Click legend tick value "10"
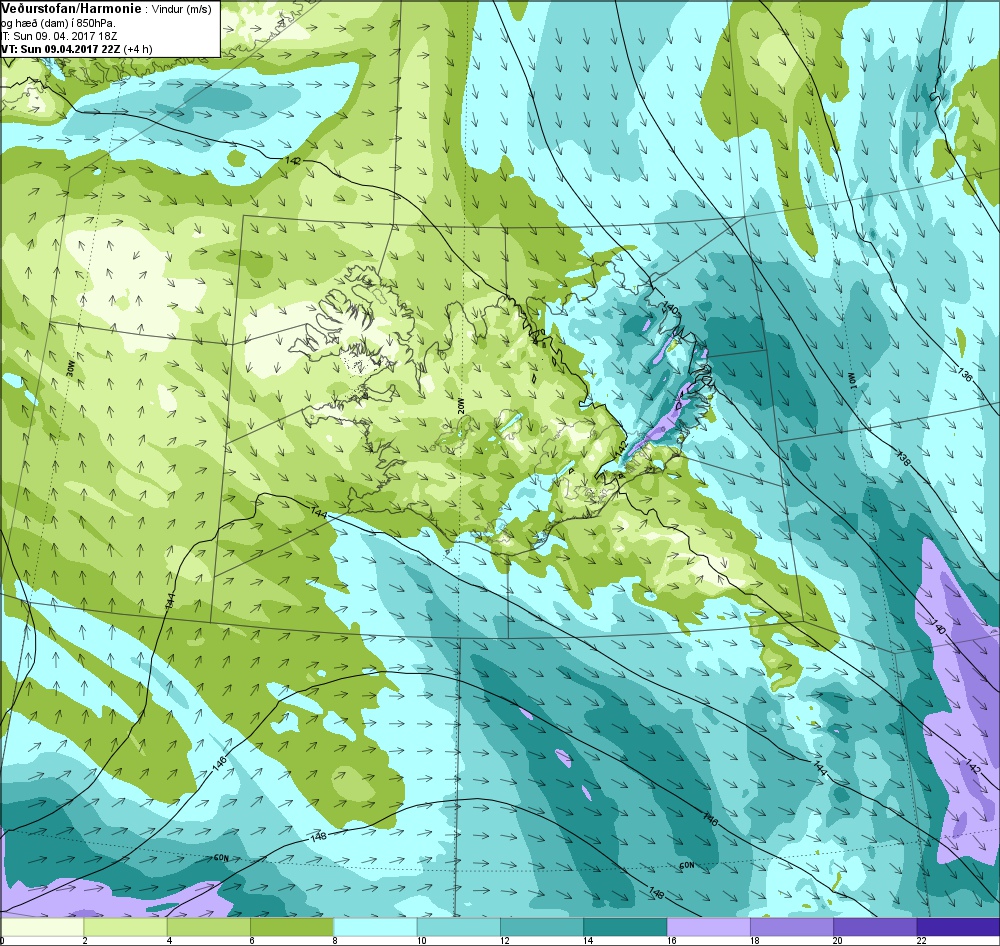This screenshot has width=1000, height=946. 422,940
